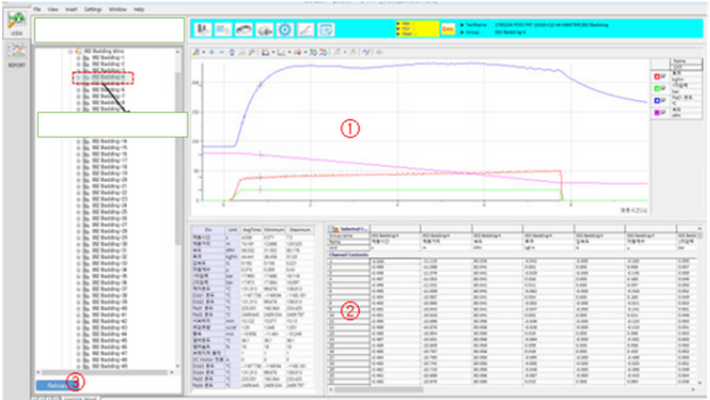Viewport: 710px width, 400px height.
Task: Click the gear settings icon in the cyan toolbar
Action: [284, 30]
